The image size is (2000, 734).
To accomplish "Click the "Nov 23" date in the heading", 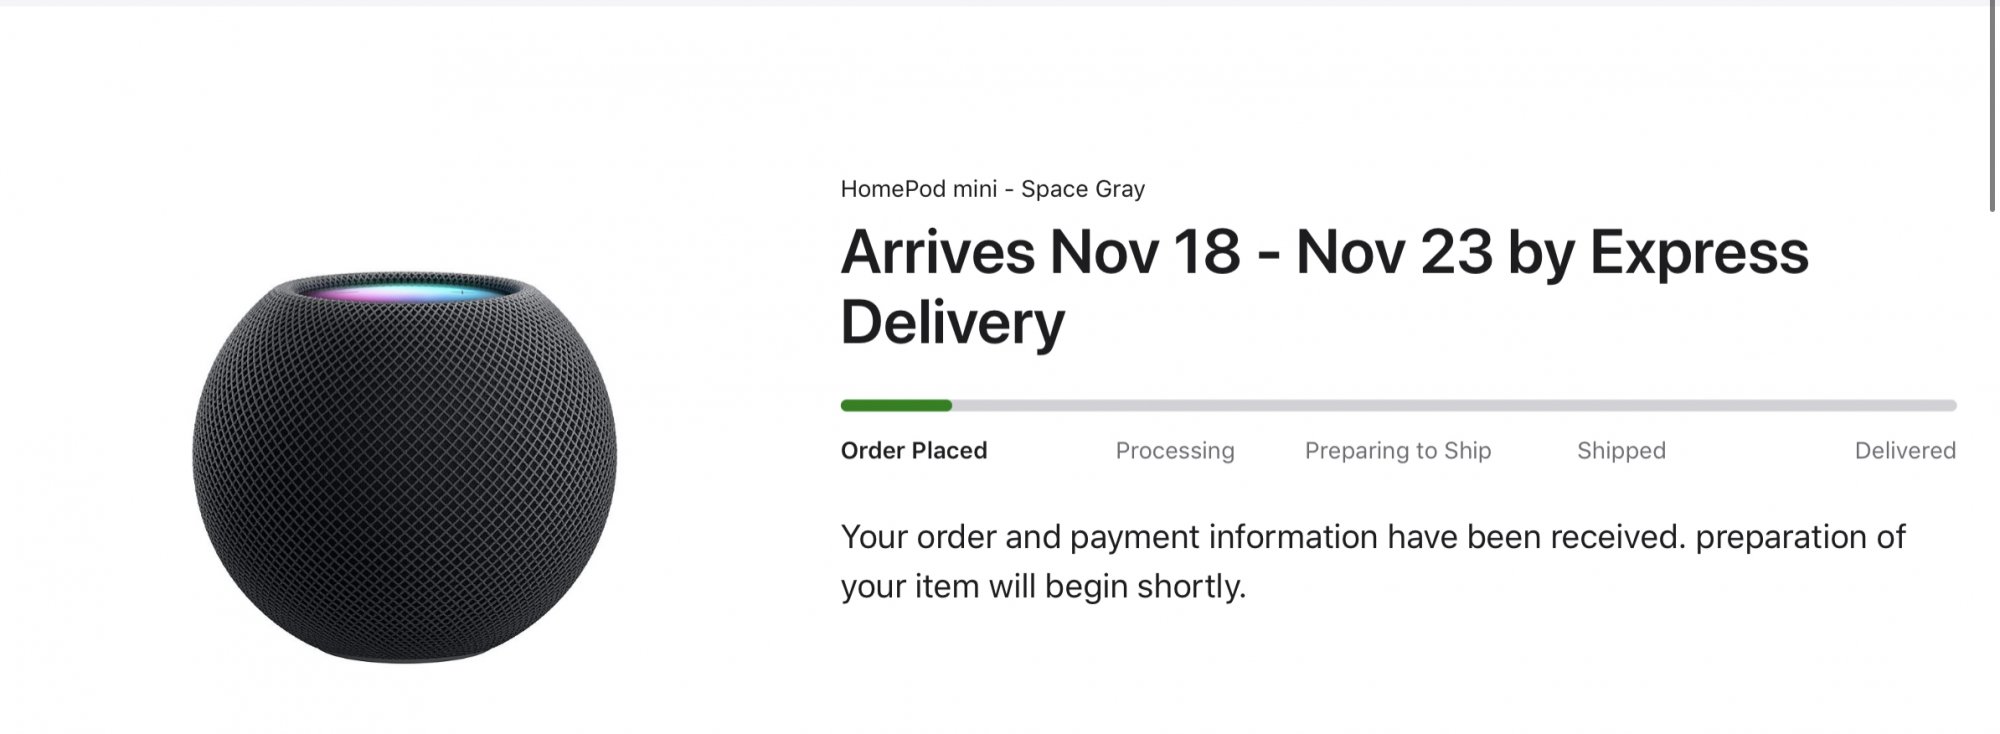I will tap(1394, 252).
